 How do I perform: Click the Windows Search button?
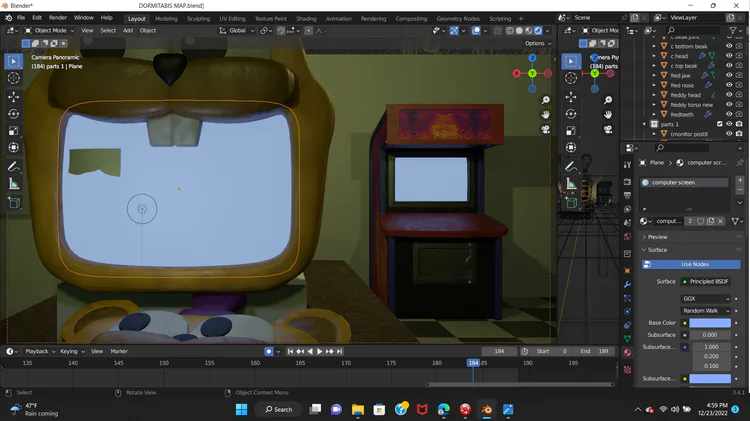tap(279, 410)
